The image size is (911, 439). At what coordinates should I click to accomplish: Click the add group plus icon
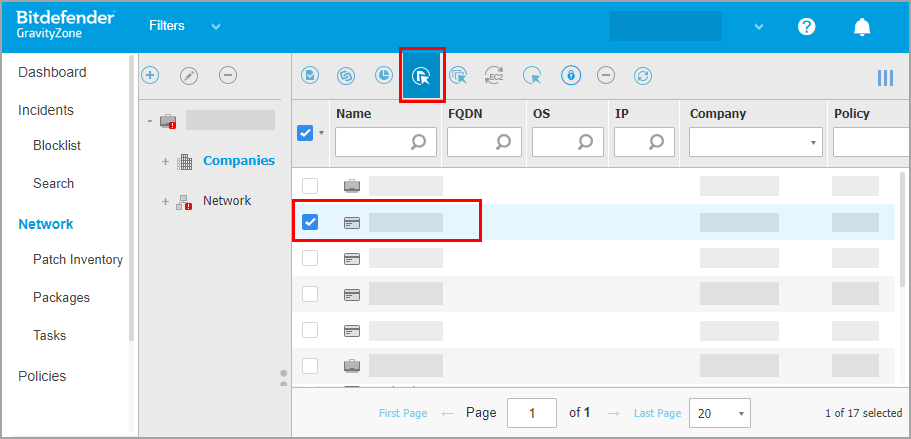click(150, 75)
